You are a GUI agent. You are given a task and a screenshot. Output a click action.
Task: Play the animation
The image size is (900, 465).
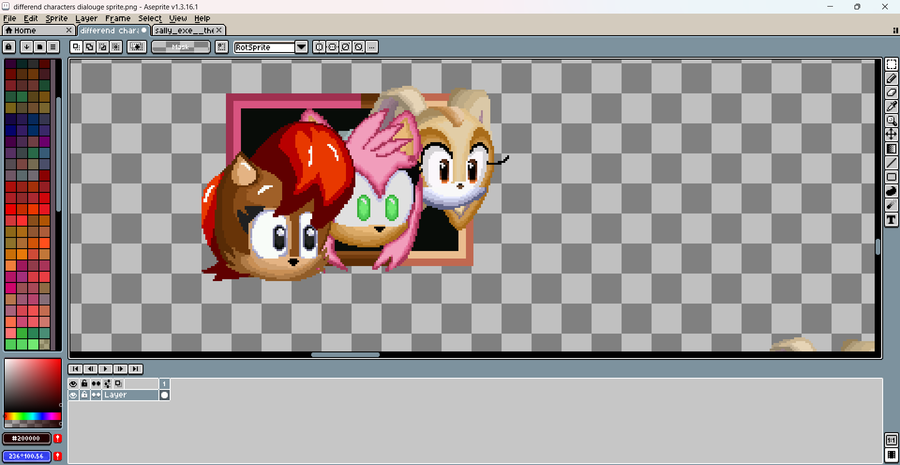pos(106,369)
